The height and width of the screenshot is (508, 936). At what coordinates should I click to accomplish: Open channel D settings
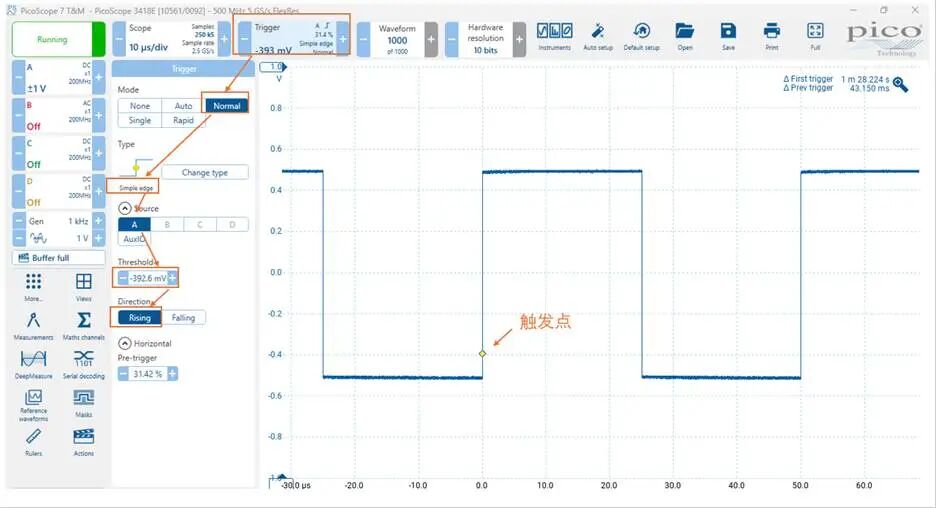click(58, 192)
